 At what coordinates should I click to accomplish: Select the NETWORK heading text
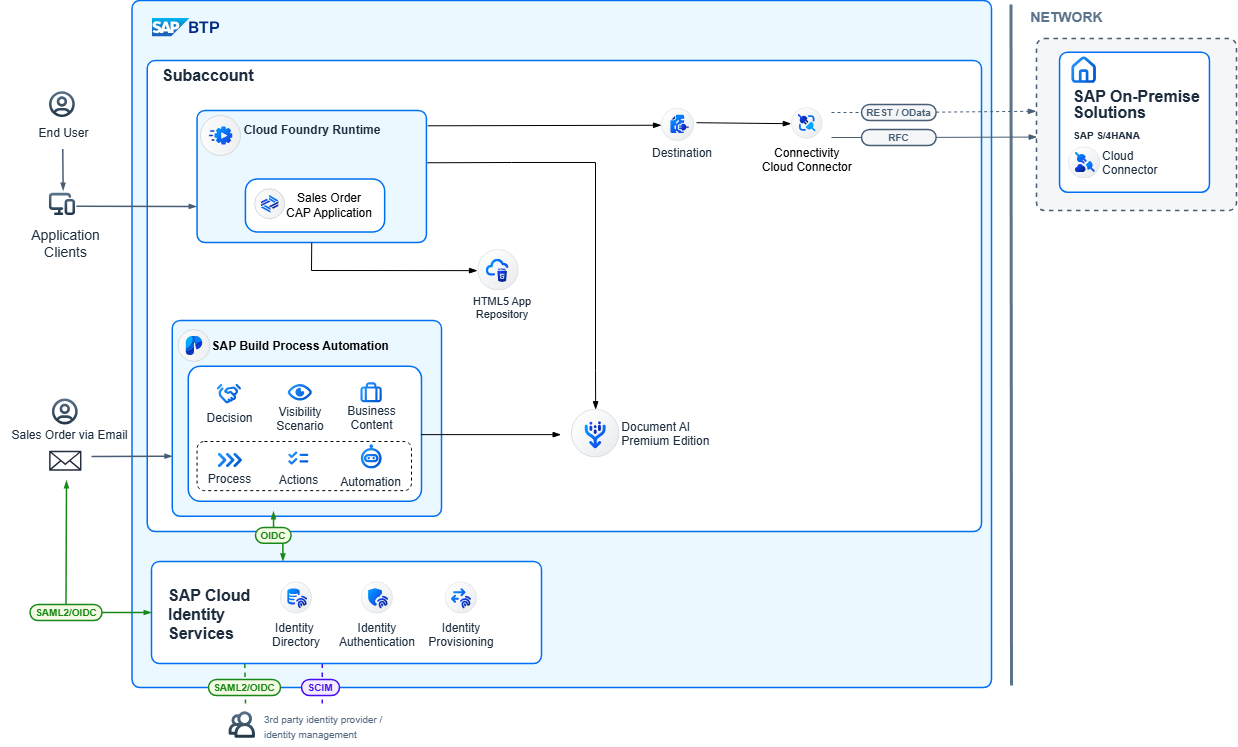point(1066,17)
